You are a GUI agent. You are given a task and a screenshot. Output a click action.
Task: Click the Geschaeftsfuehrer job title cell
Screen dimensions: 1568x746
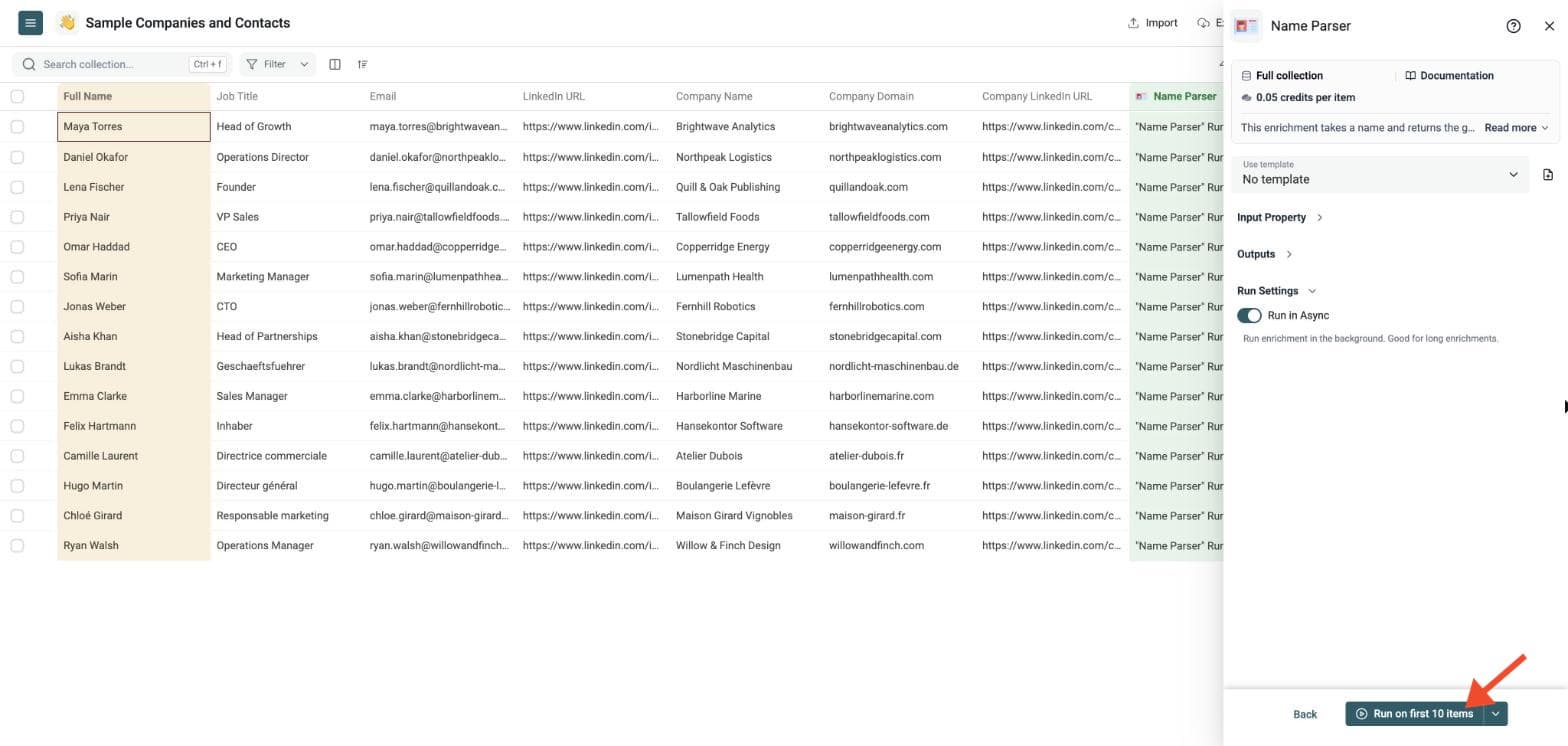tap(287, 366)
